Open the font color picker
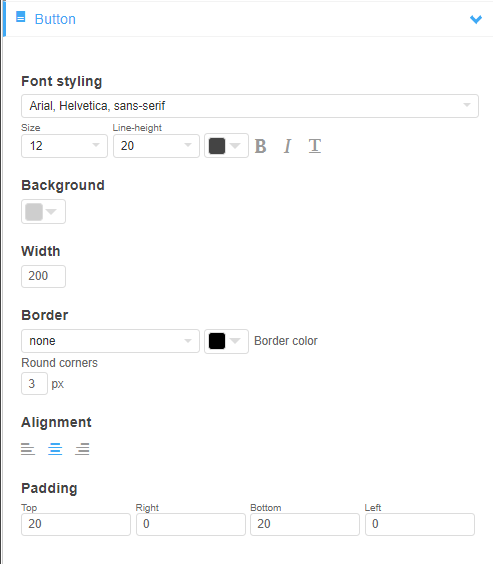This screenshot has width=493, height=564. 226,146
